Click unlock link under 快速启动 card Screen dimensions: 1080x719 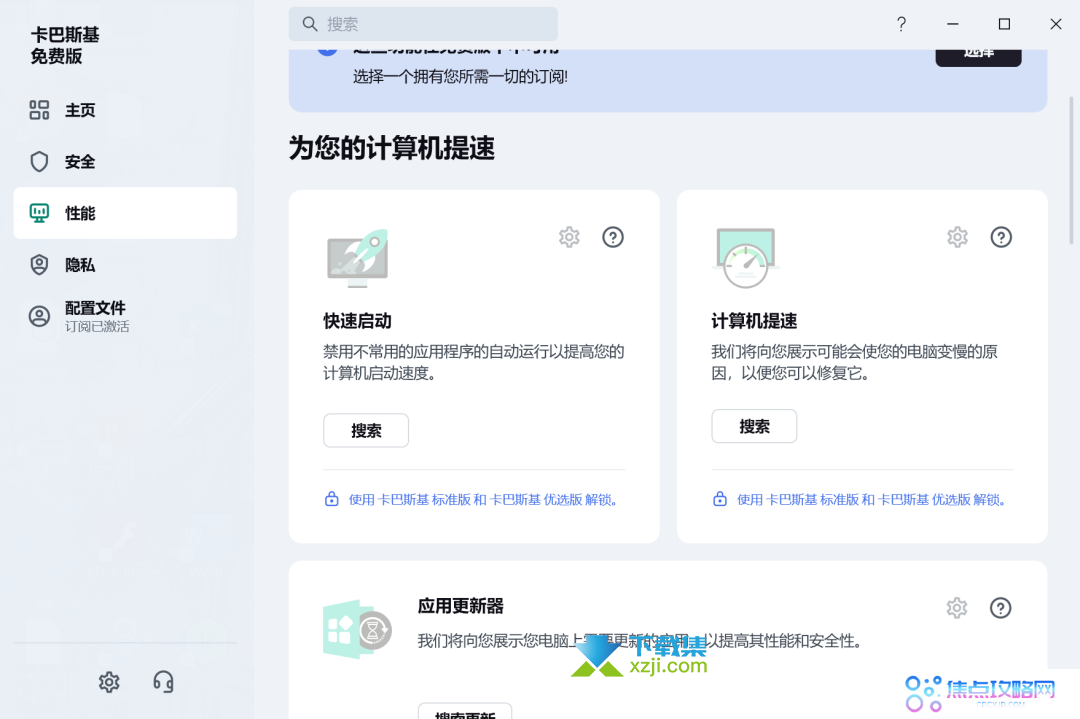click(483, 499)
